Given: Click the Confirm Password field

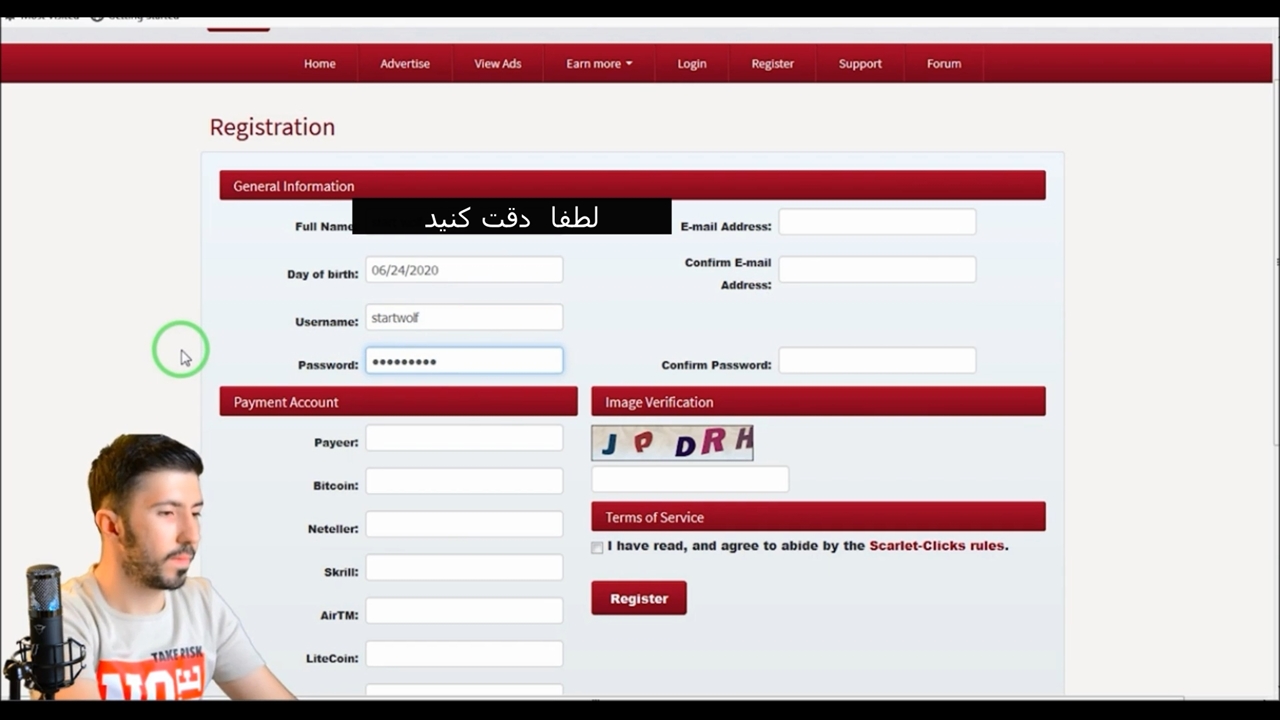Looking at the screenshot, I should (x=877, y=361).
